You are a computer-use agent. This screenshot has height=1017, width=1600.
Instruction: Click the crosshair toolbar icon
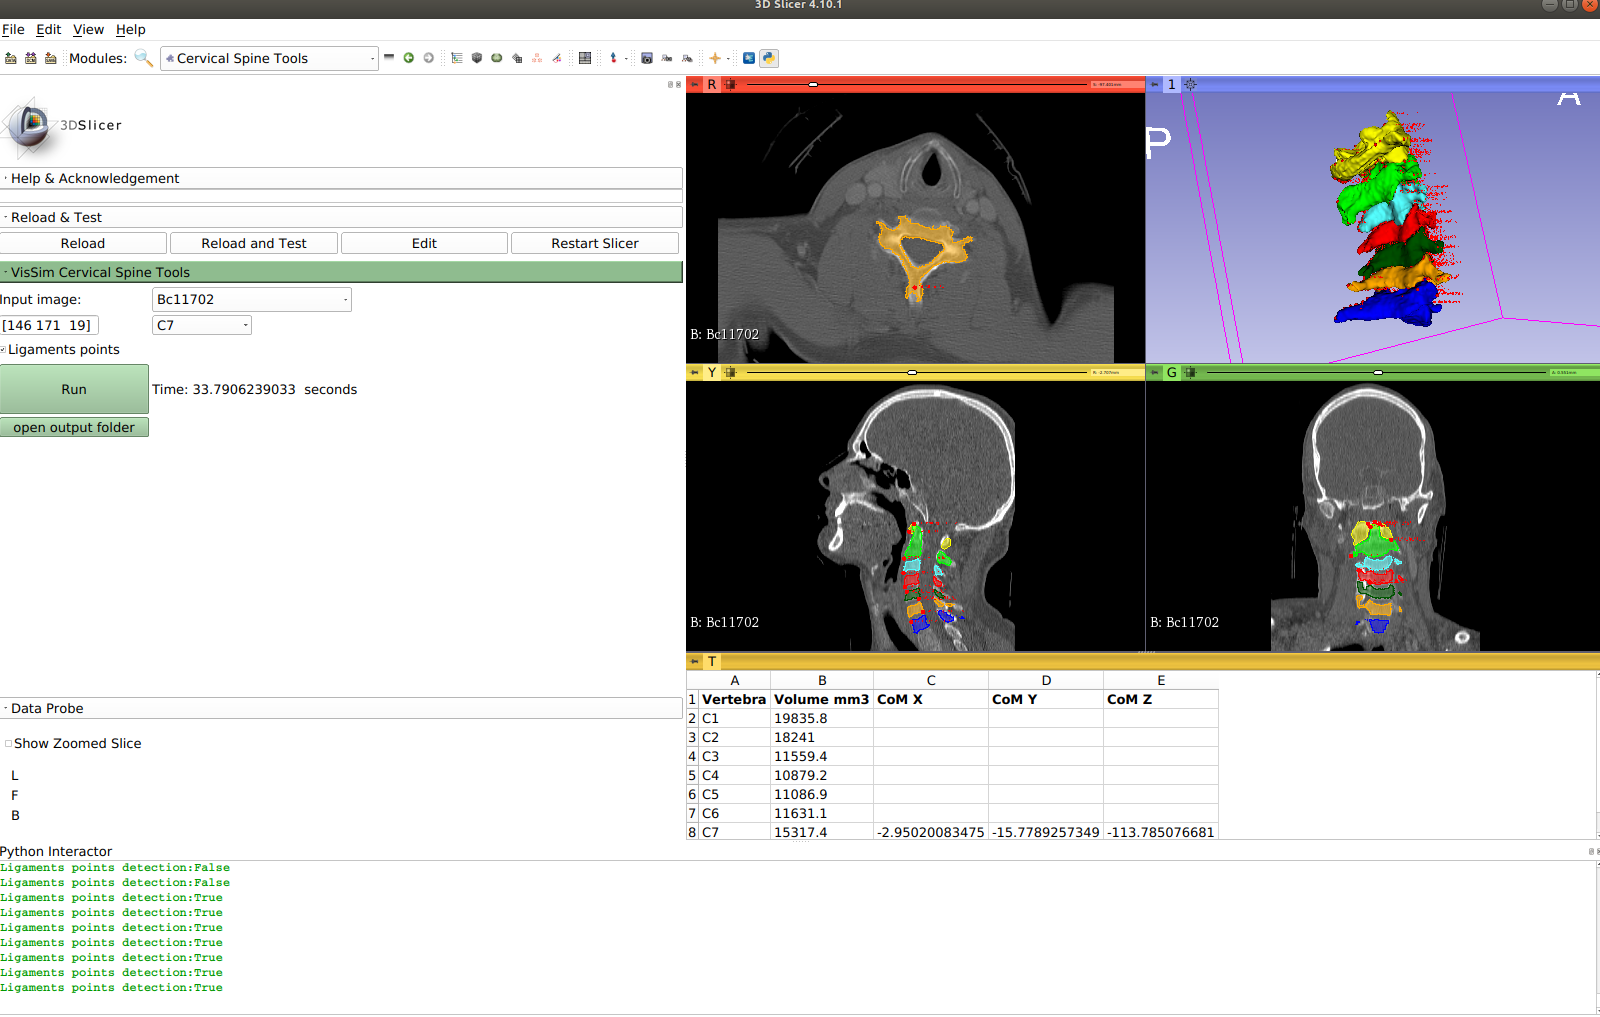click(715, 58)
